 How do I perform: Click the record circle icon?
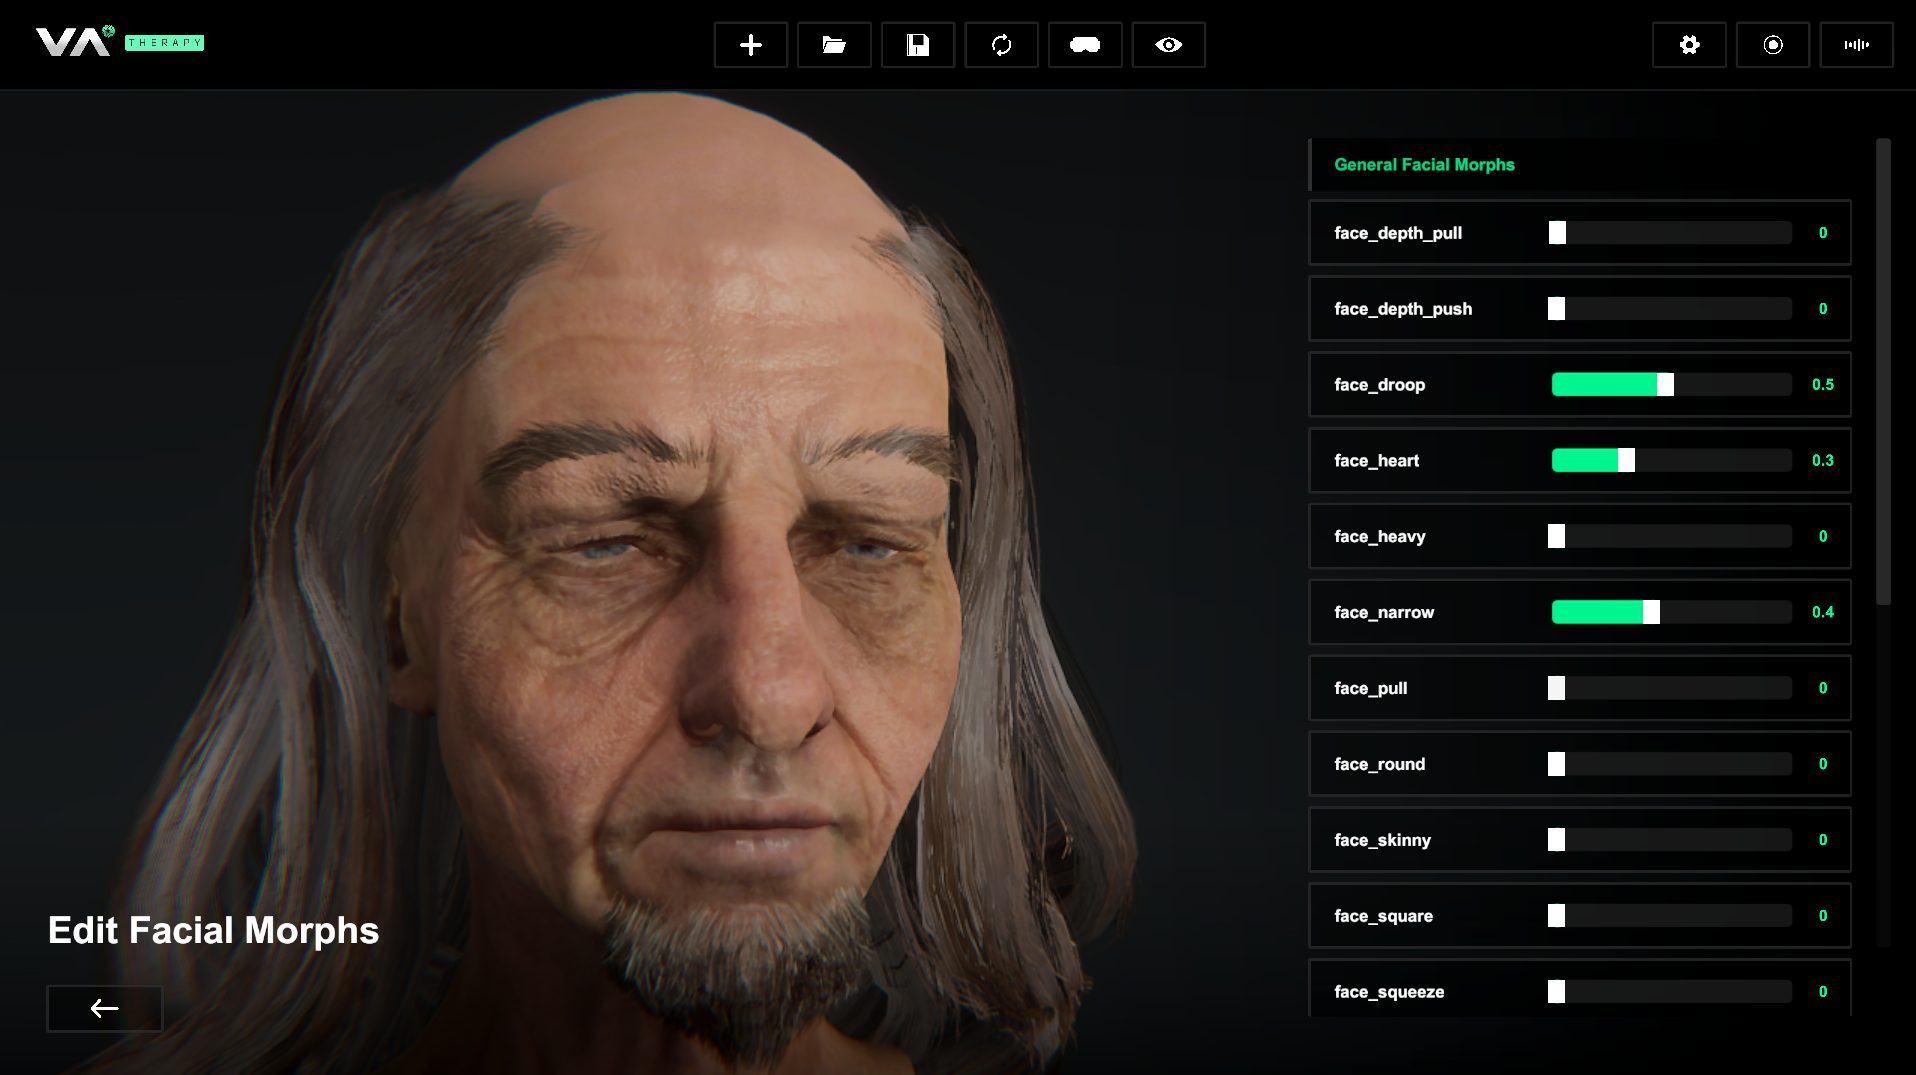pos(1772,45)
